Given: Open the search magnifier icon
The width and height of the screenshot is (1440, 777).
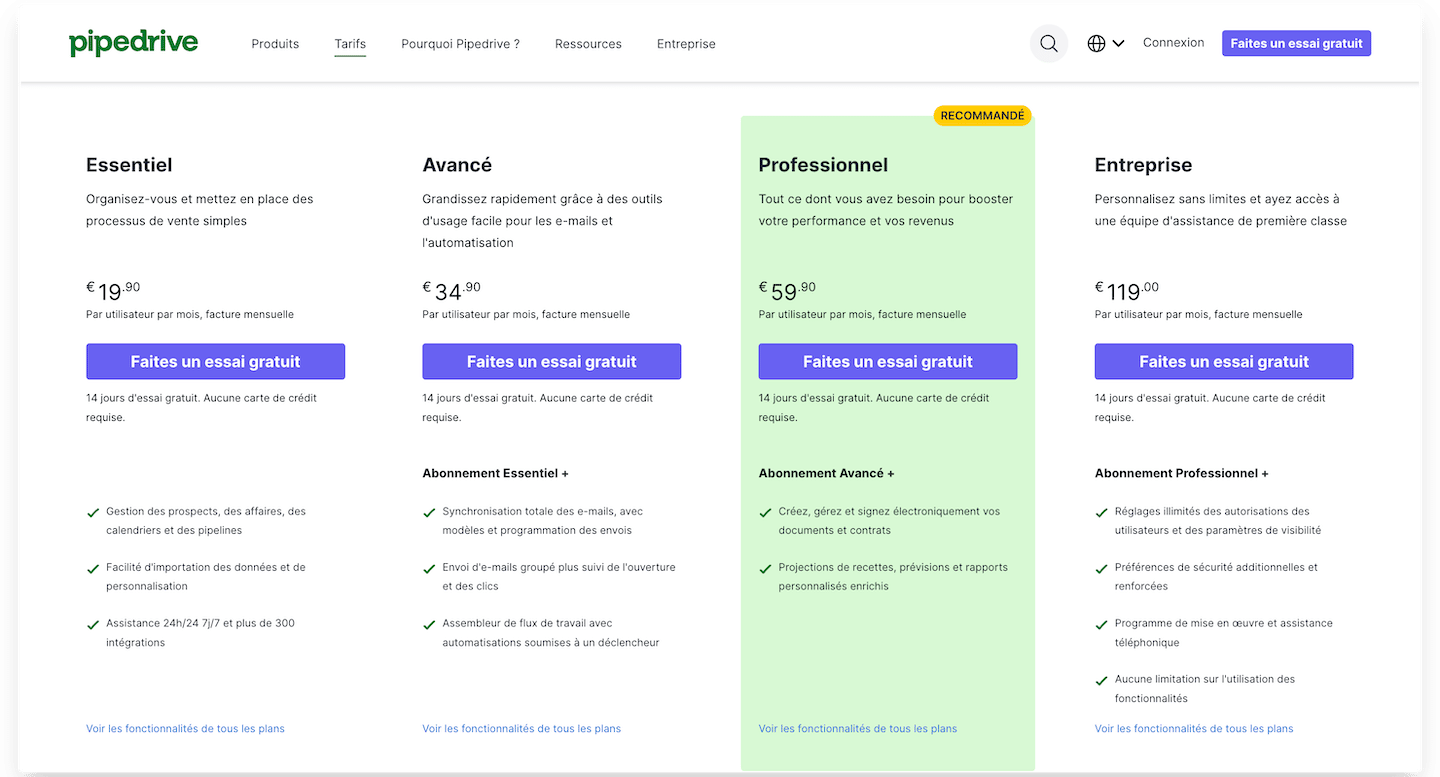Looking at the screenshot, I should point(1049,43).
